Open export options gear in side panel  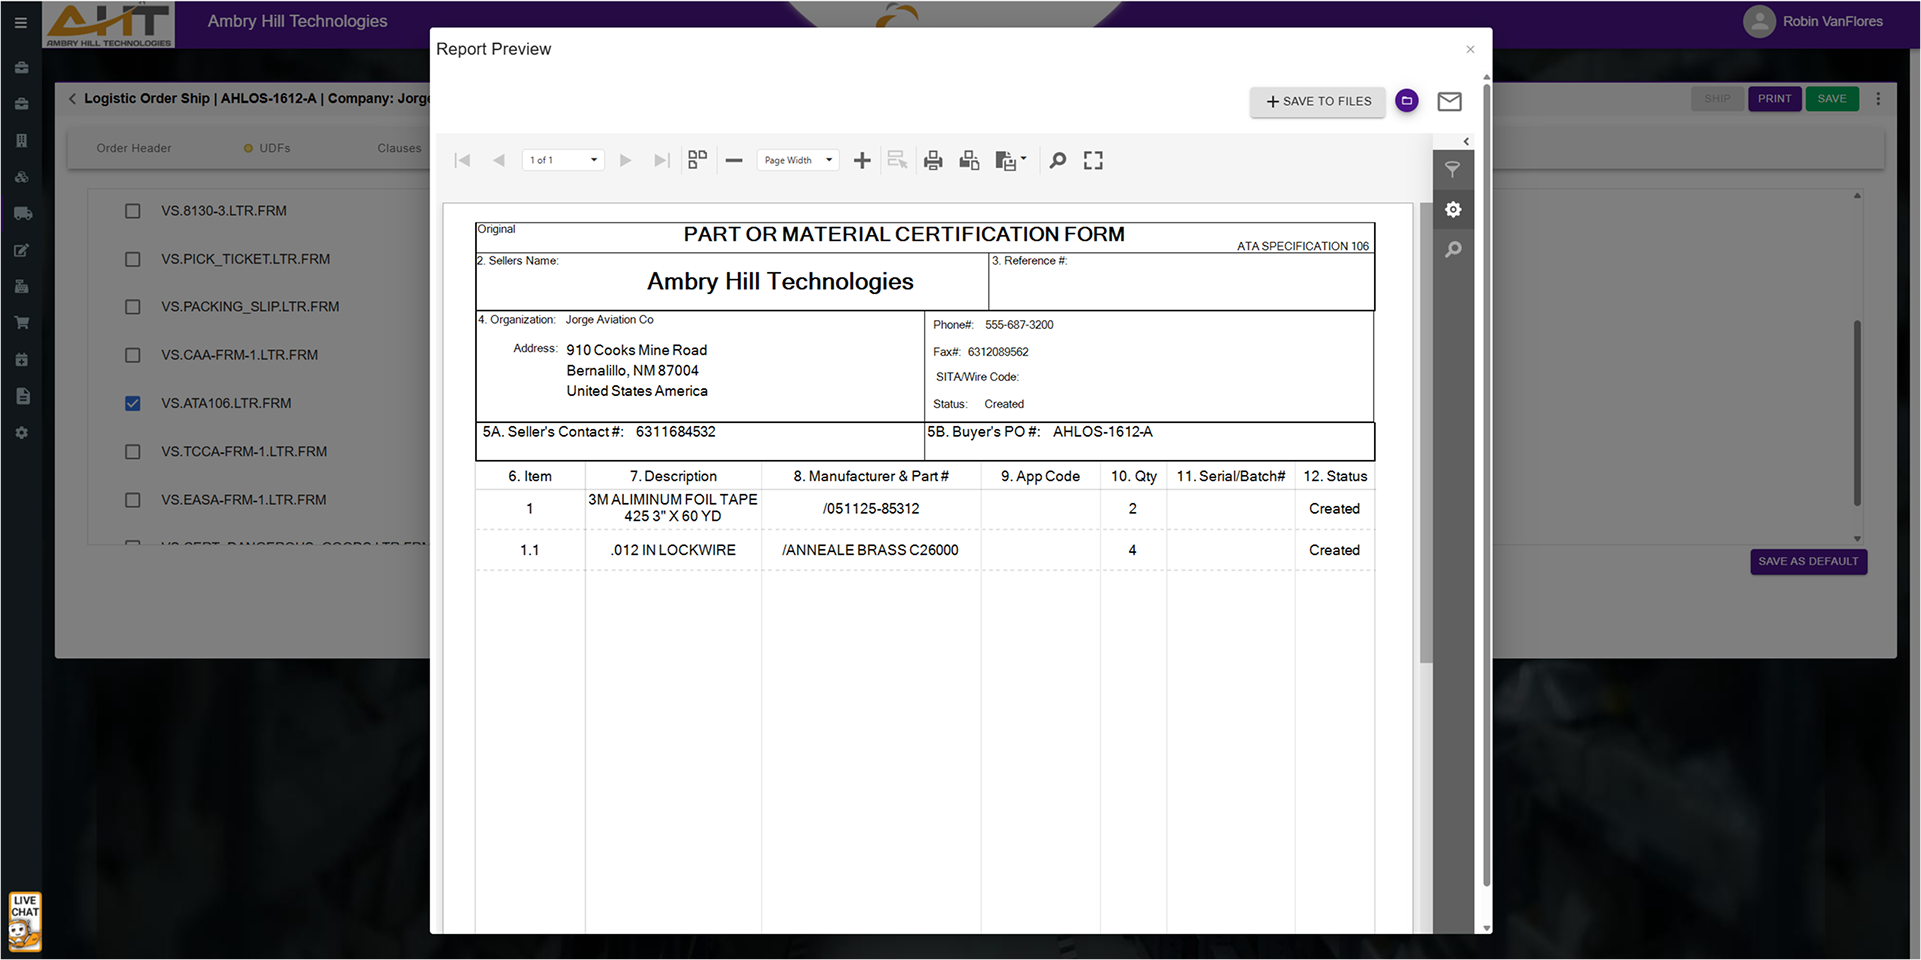pyautogui.click(x=1453, y=209)
